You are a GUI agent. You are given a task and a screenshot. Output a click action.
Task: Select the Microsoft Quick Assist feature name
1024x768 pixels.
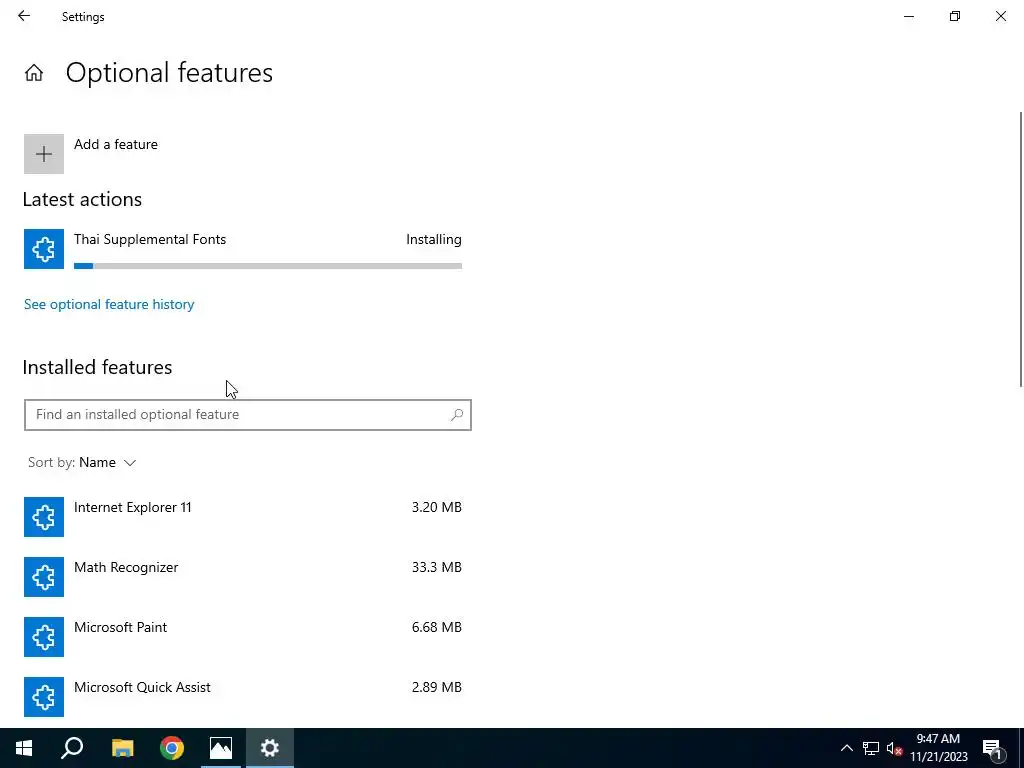coord(142,688)
